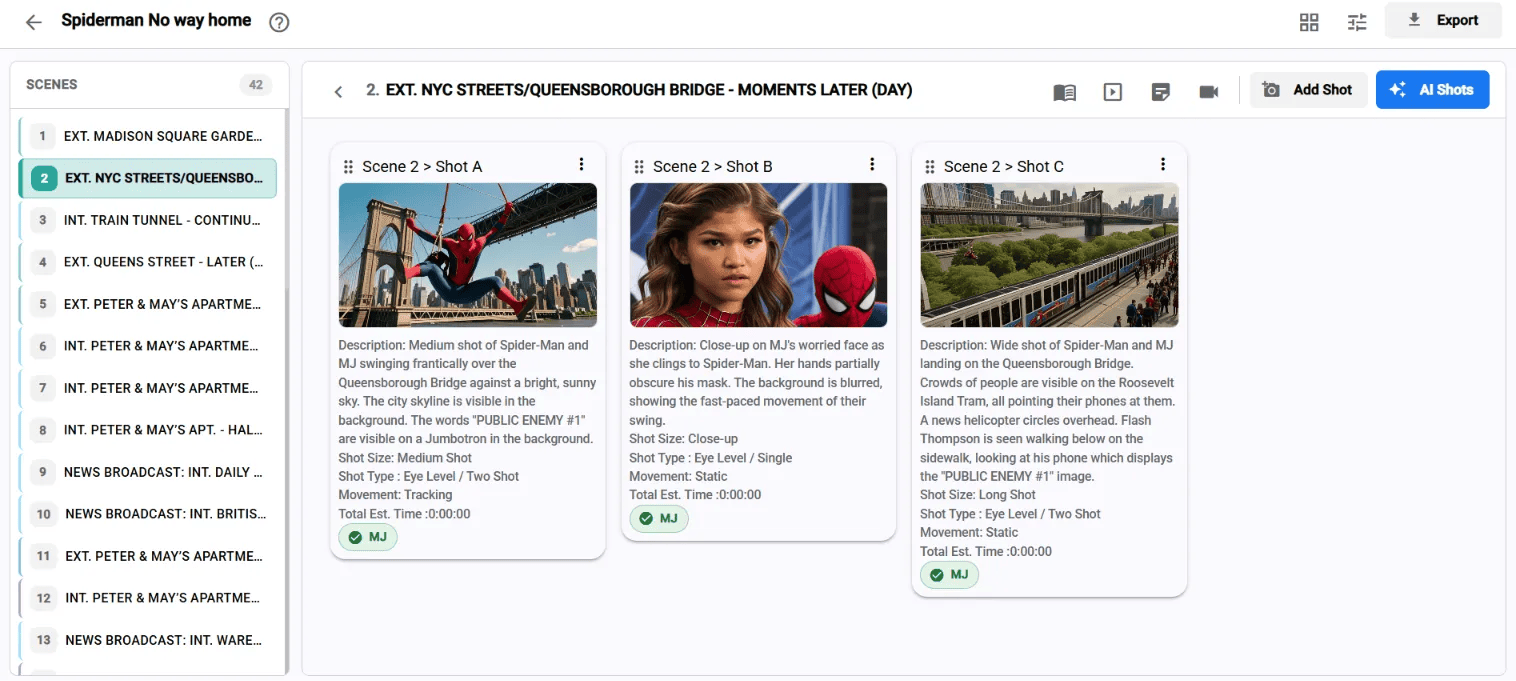Open the slideshow play icon
This screenshot has width=1516, height=681.
(1112, 92)
